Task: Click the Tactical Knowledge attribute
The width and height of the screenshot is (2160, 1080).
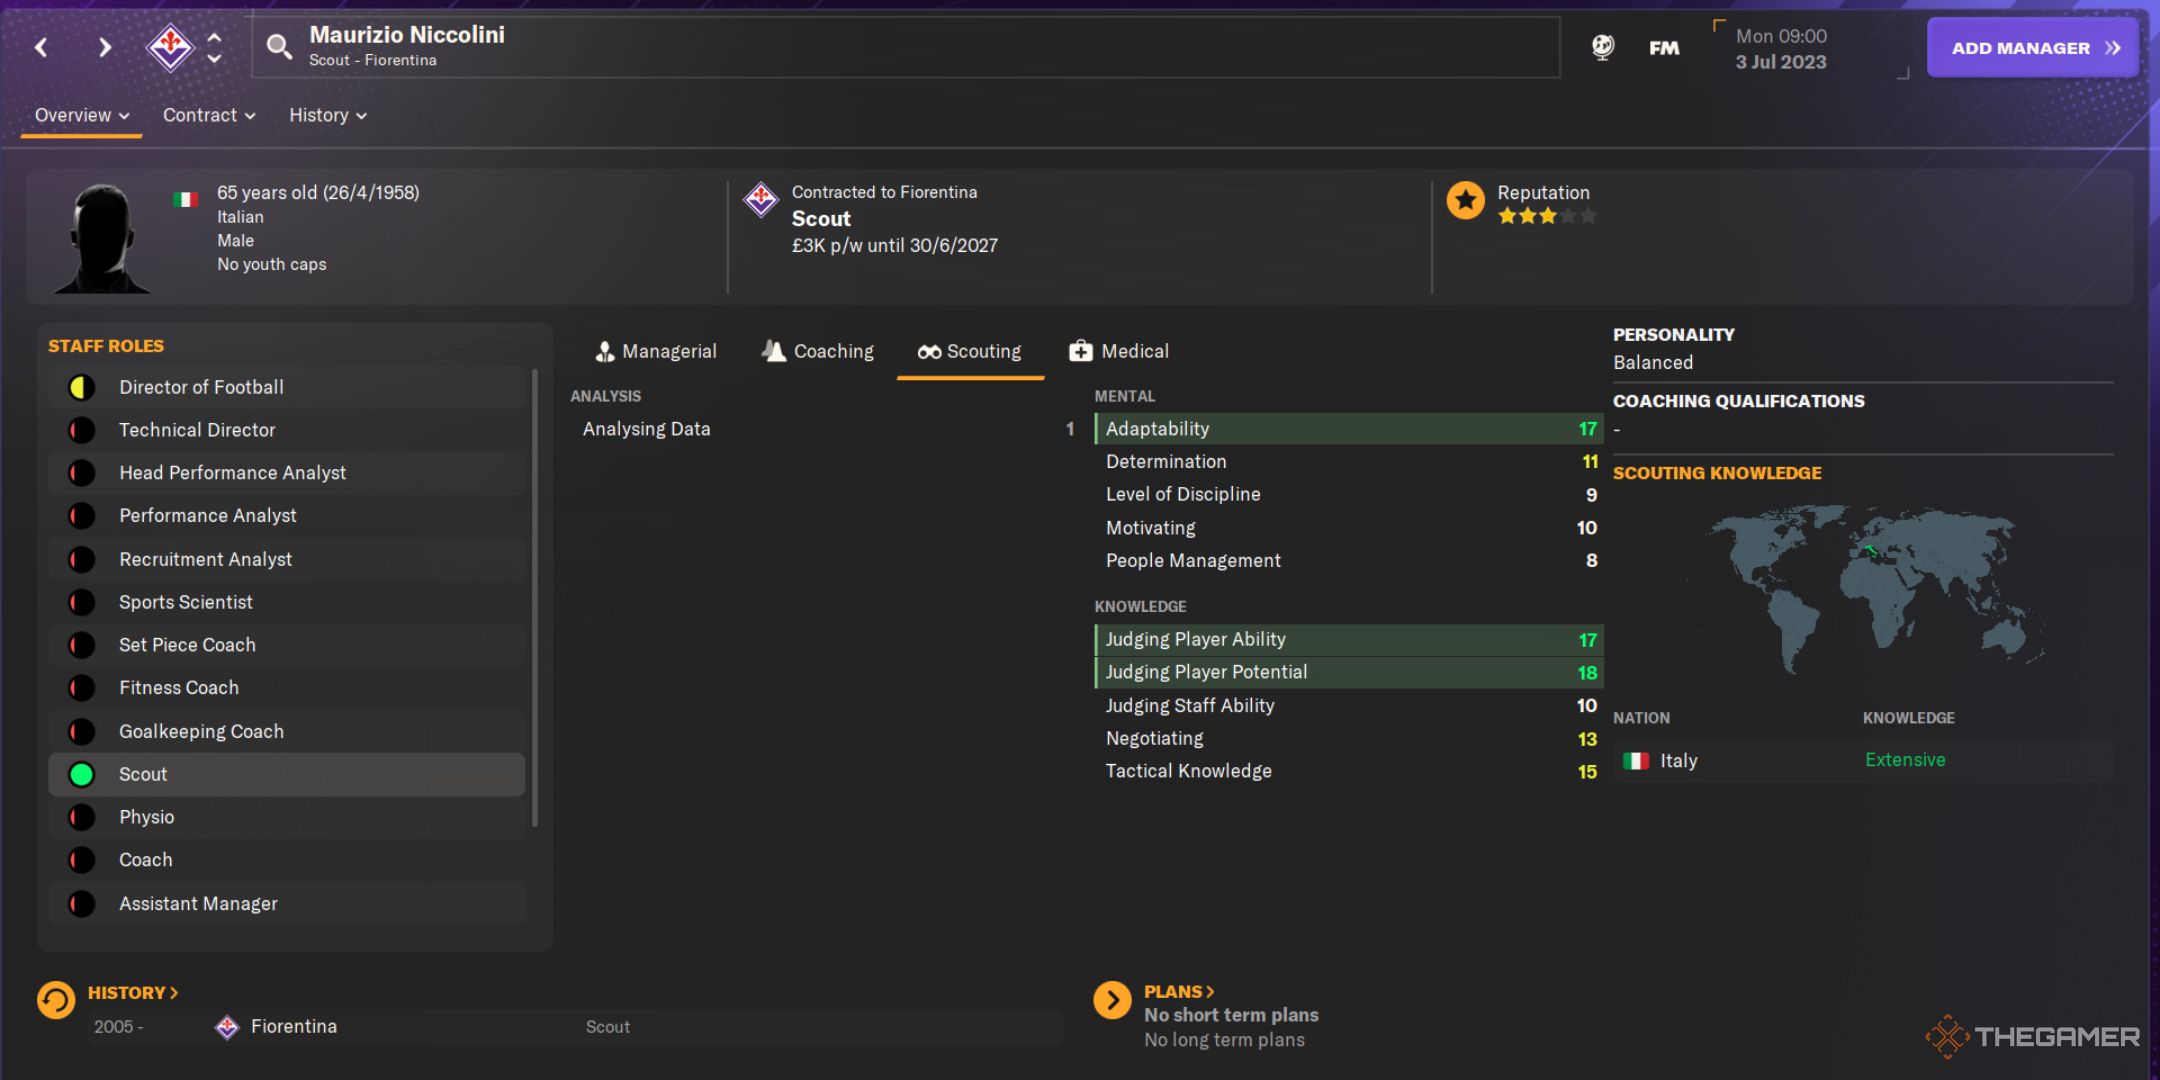Action: tap(1349, 772)
